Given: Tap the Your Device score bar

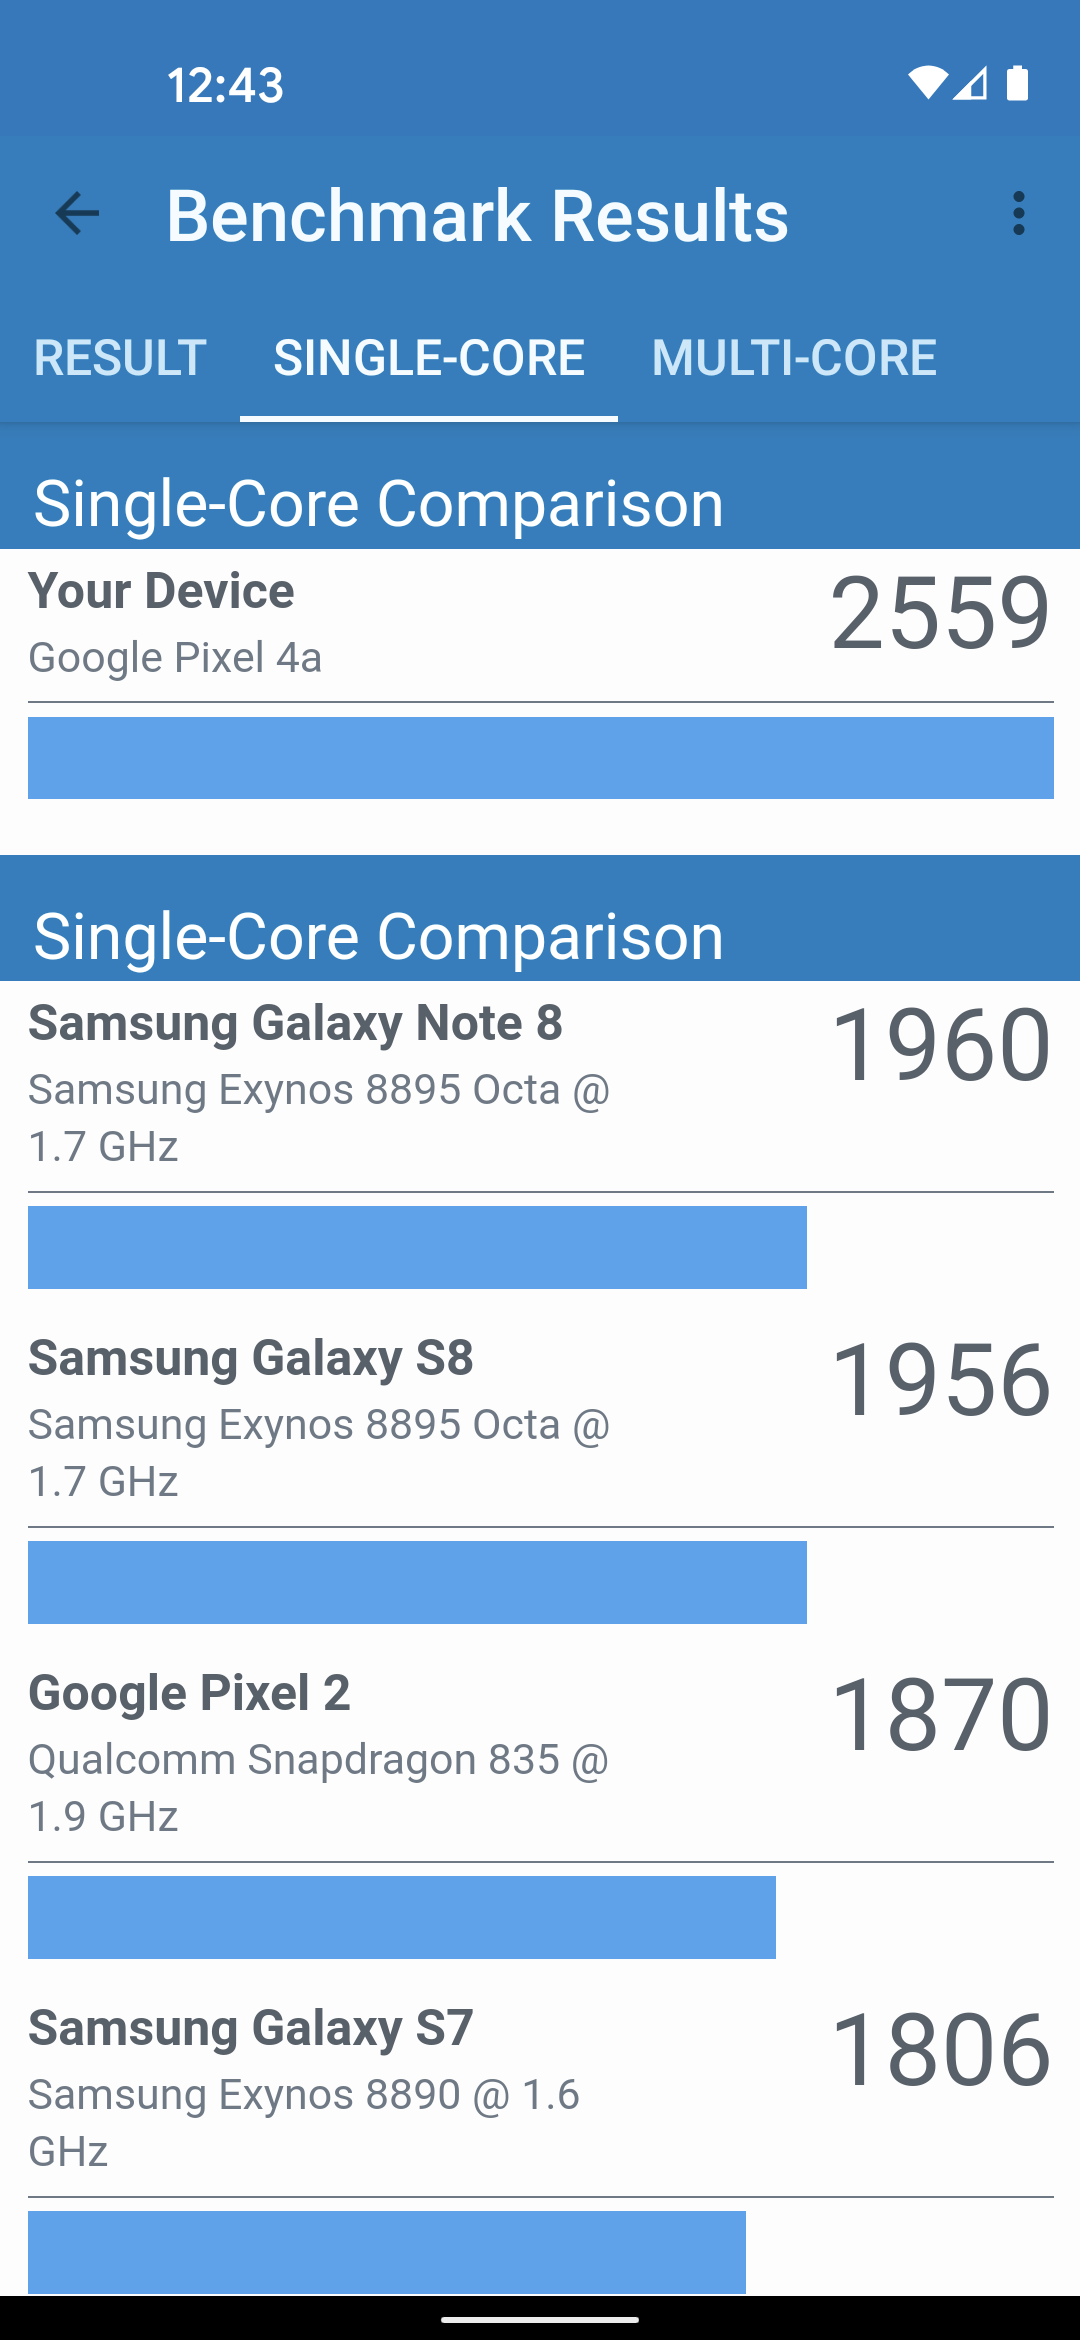Looking at the screenshot, I should point(540,758).
